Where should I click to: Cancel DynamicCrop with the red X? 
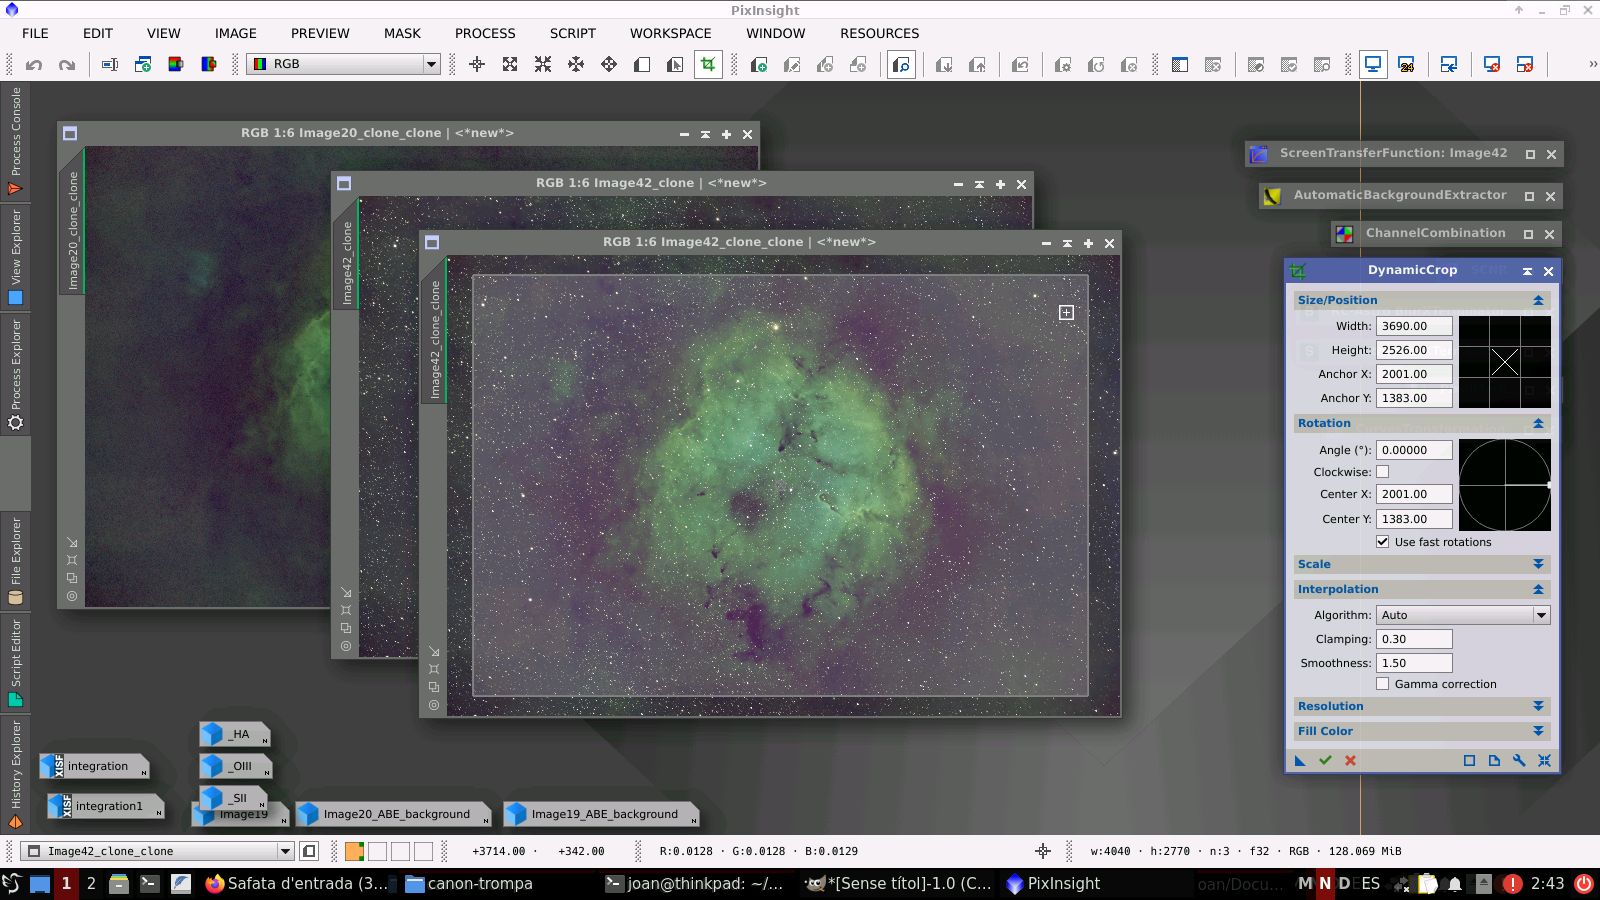[x=1350, y=761]
